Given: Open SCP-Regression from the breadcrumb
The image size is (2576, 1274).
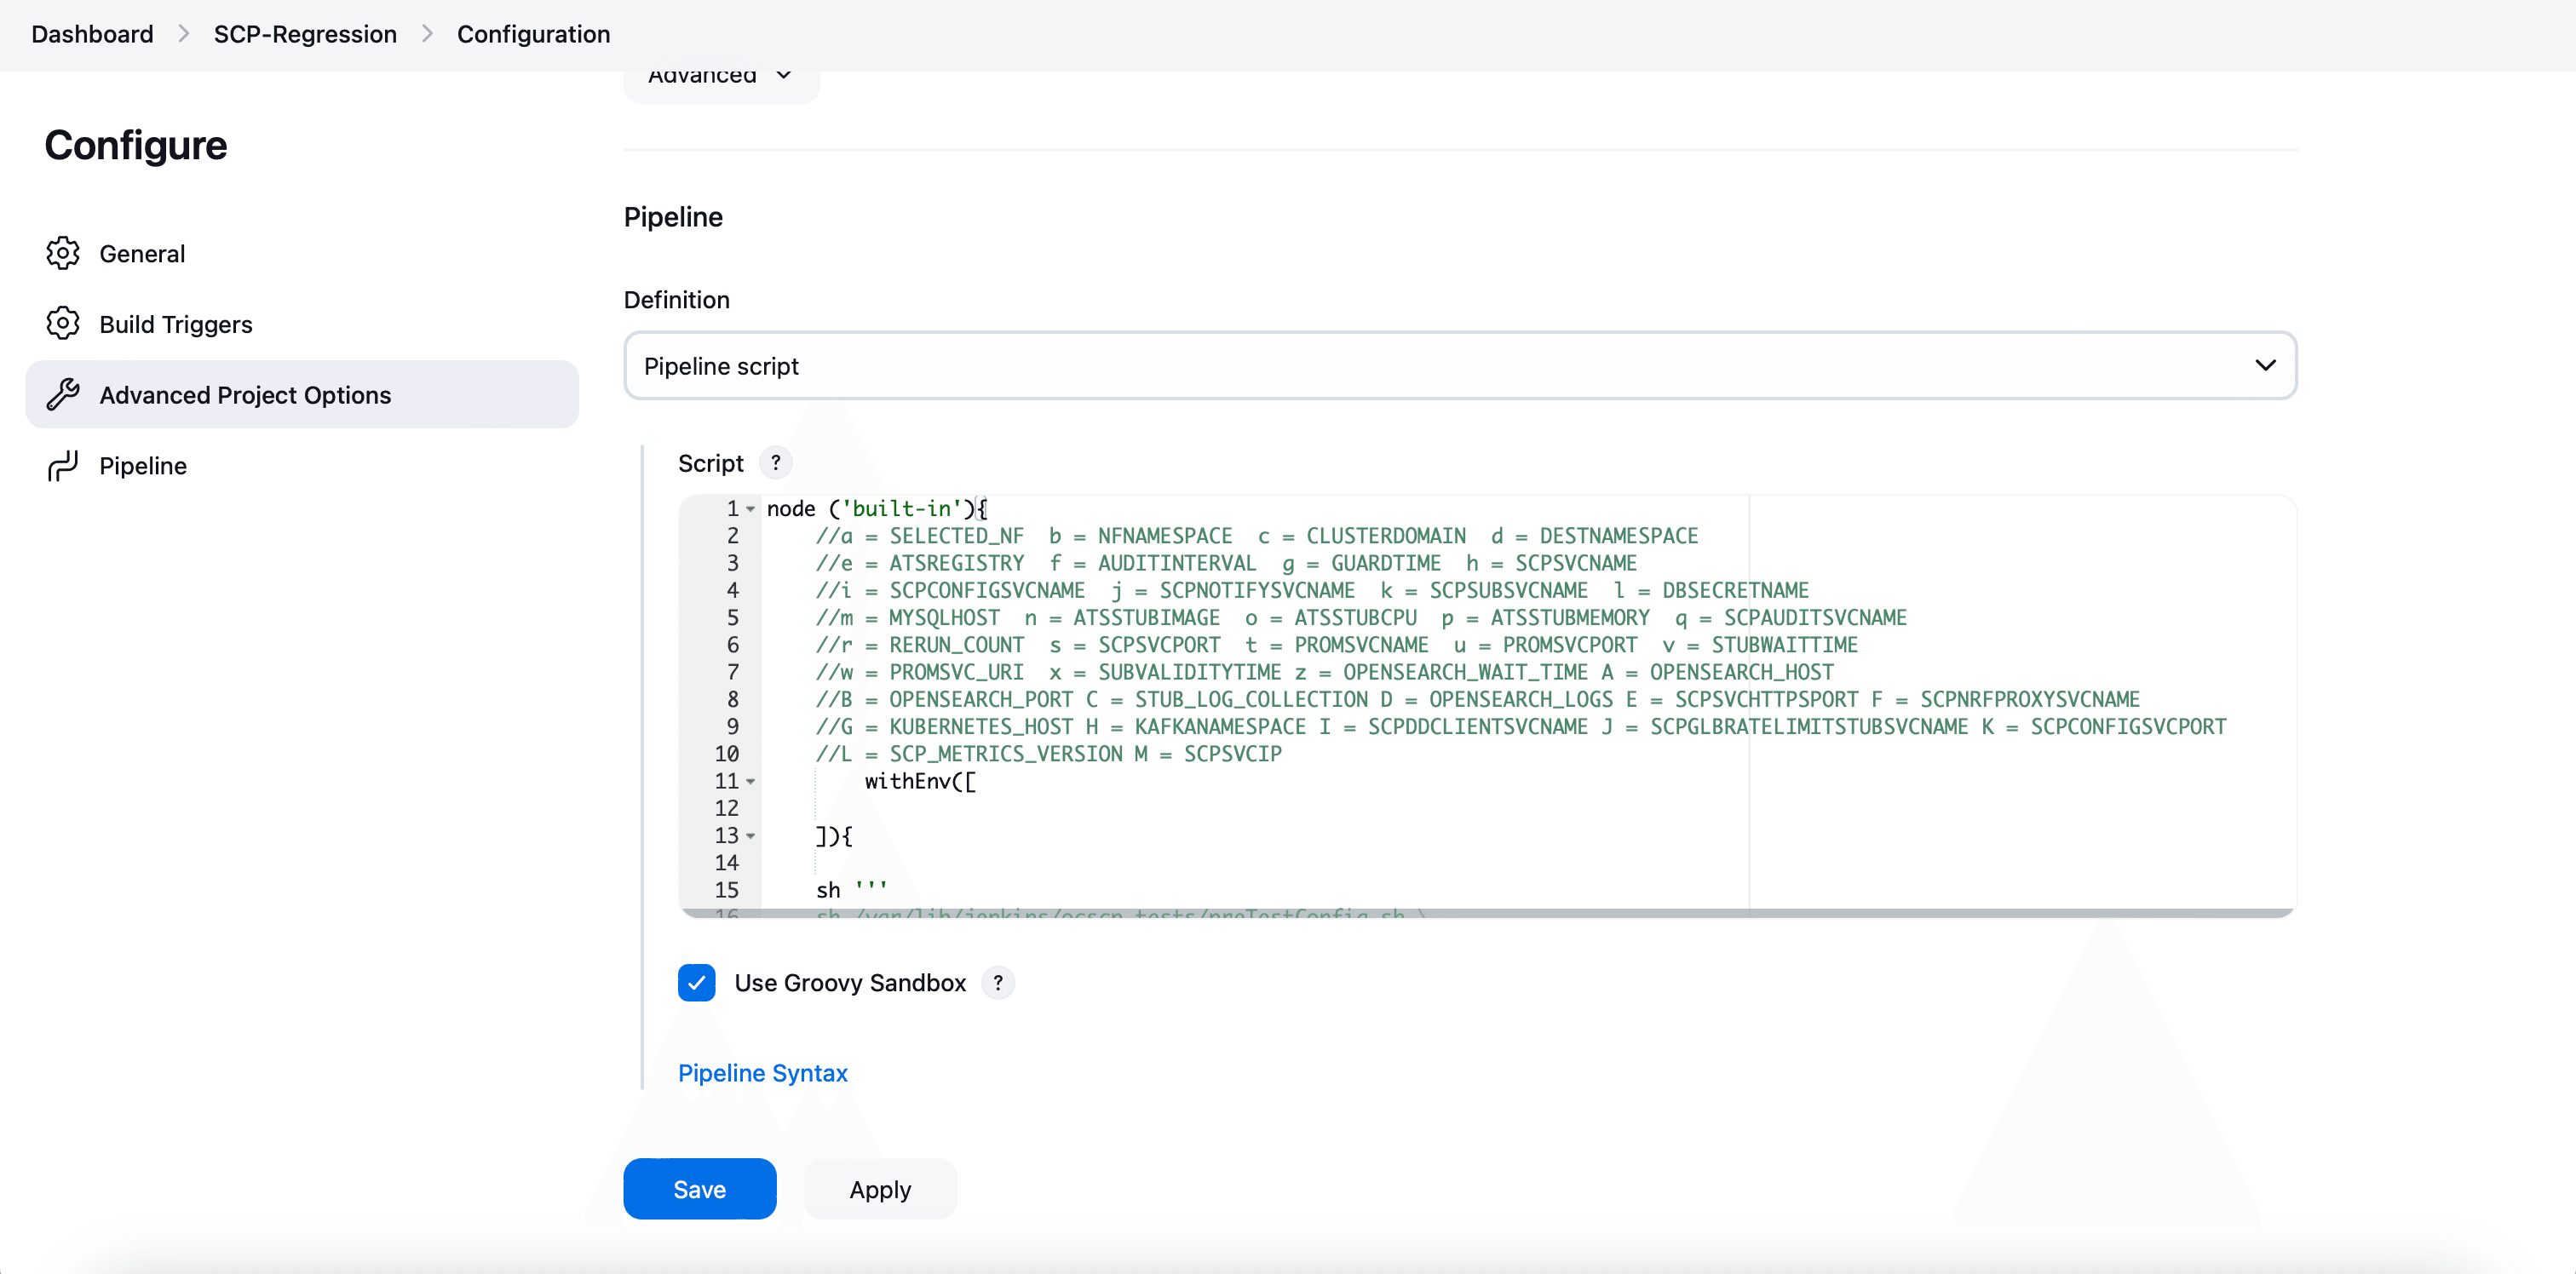Looking at the screenshot, I should (304, 33).
